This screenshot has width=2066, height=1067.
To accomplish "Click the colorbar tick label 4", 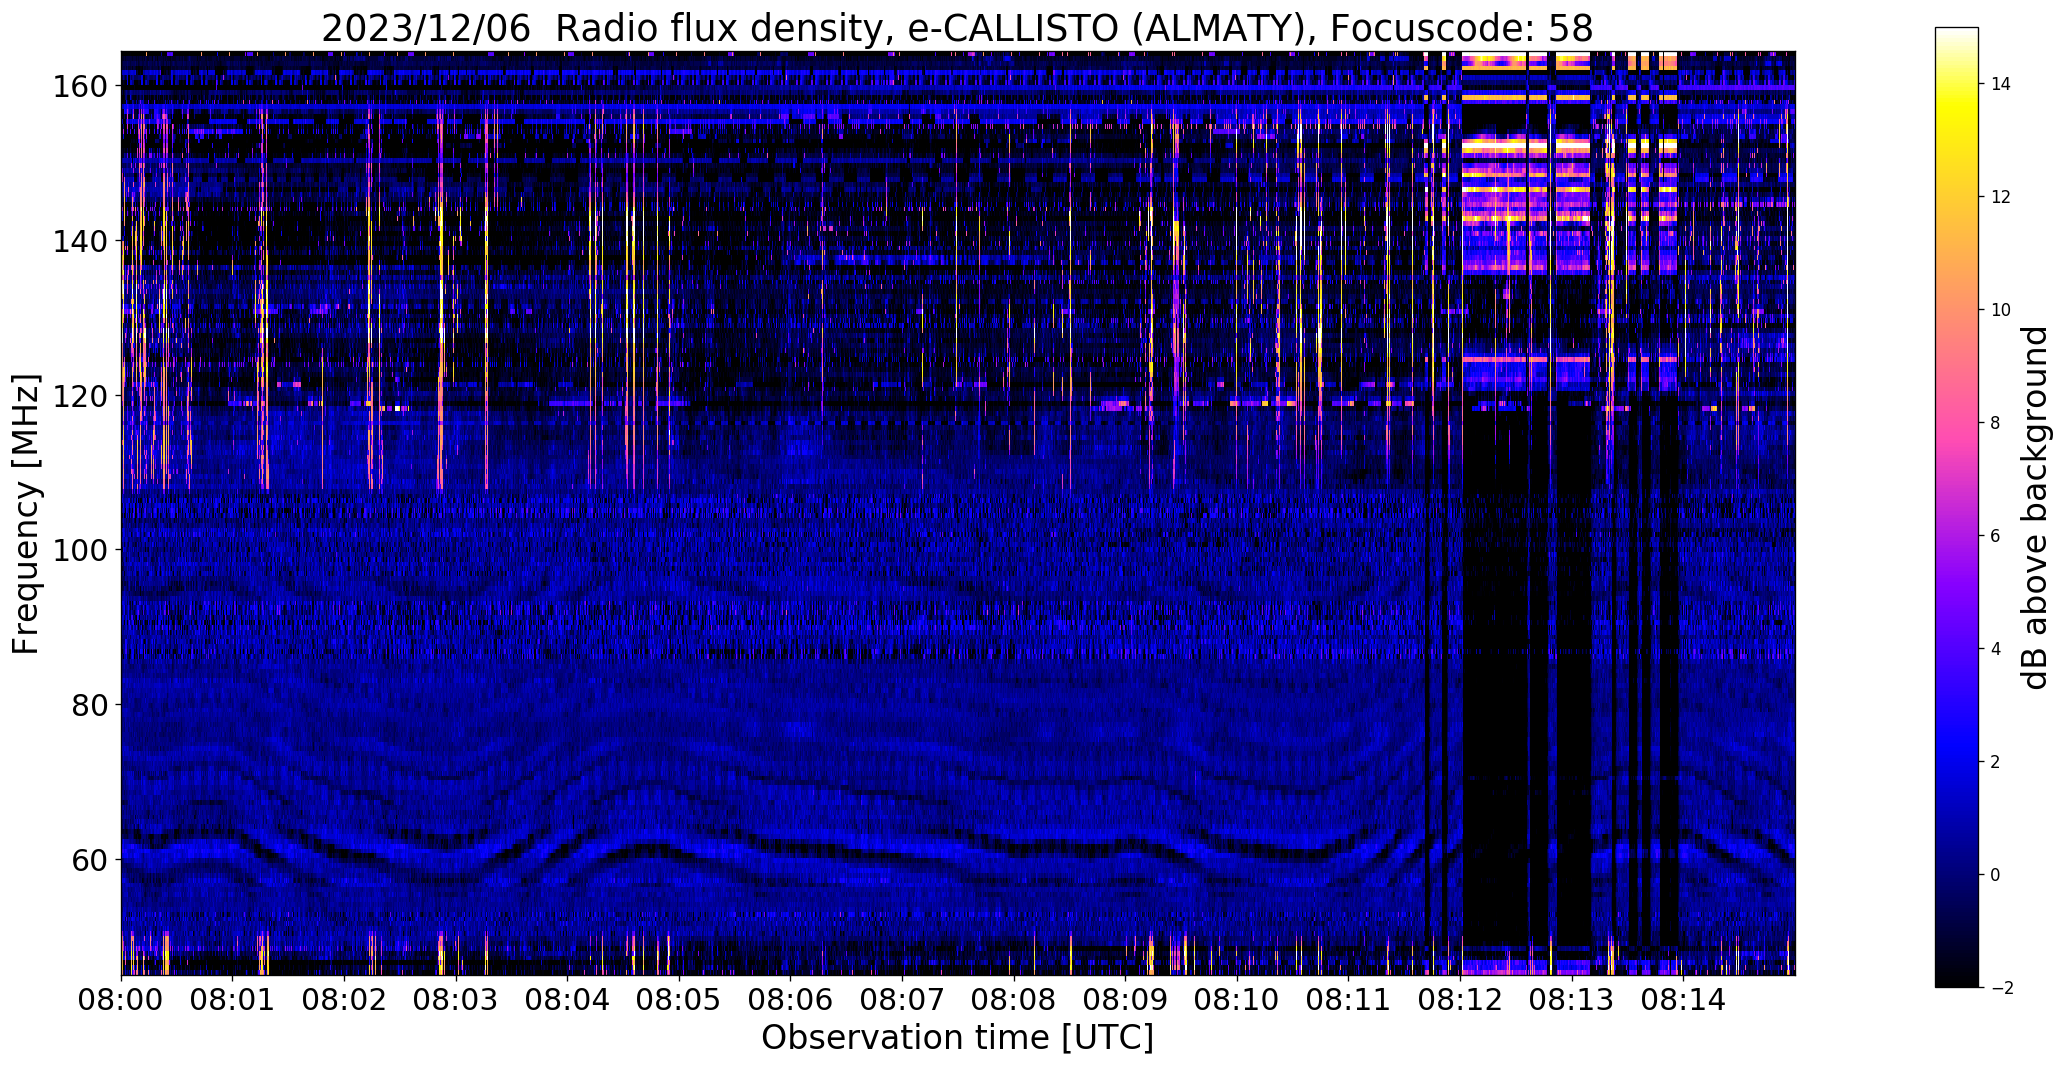I will pos(1995,649).
